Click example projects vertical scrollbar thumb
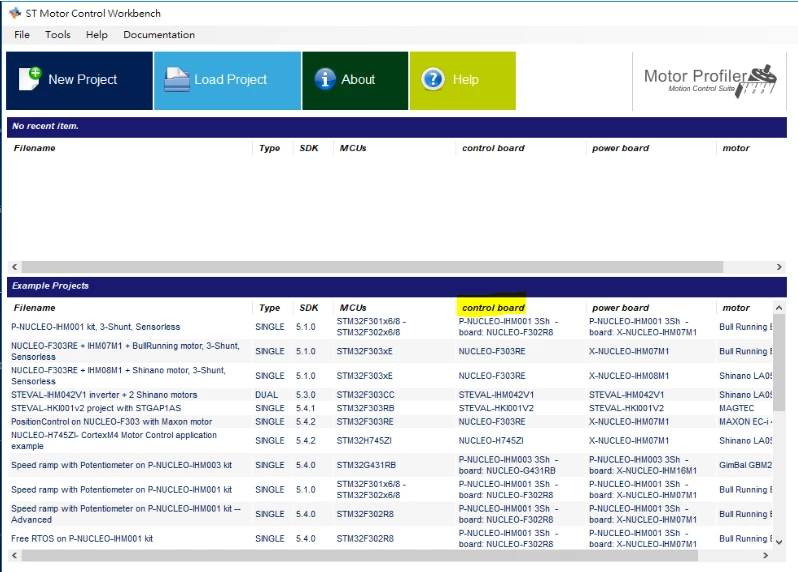 [779, 363]
